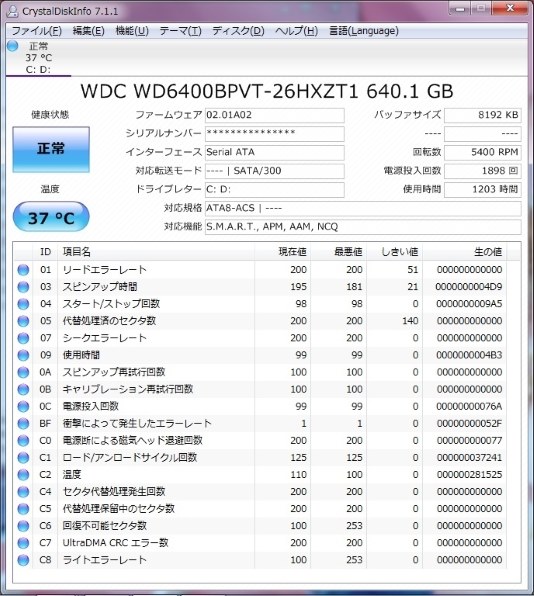Click the 項目名 column header
This screenshot has height=596, width=534.
click(x=156, y=252)
